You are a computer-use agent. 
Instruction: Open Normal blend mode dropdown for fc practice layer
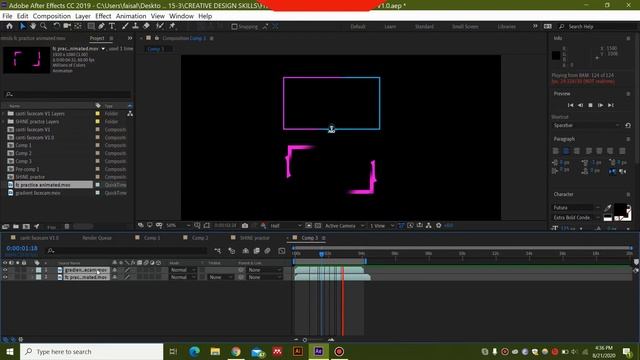coord(182,277)
